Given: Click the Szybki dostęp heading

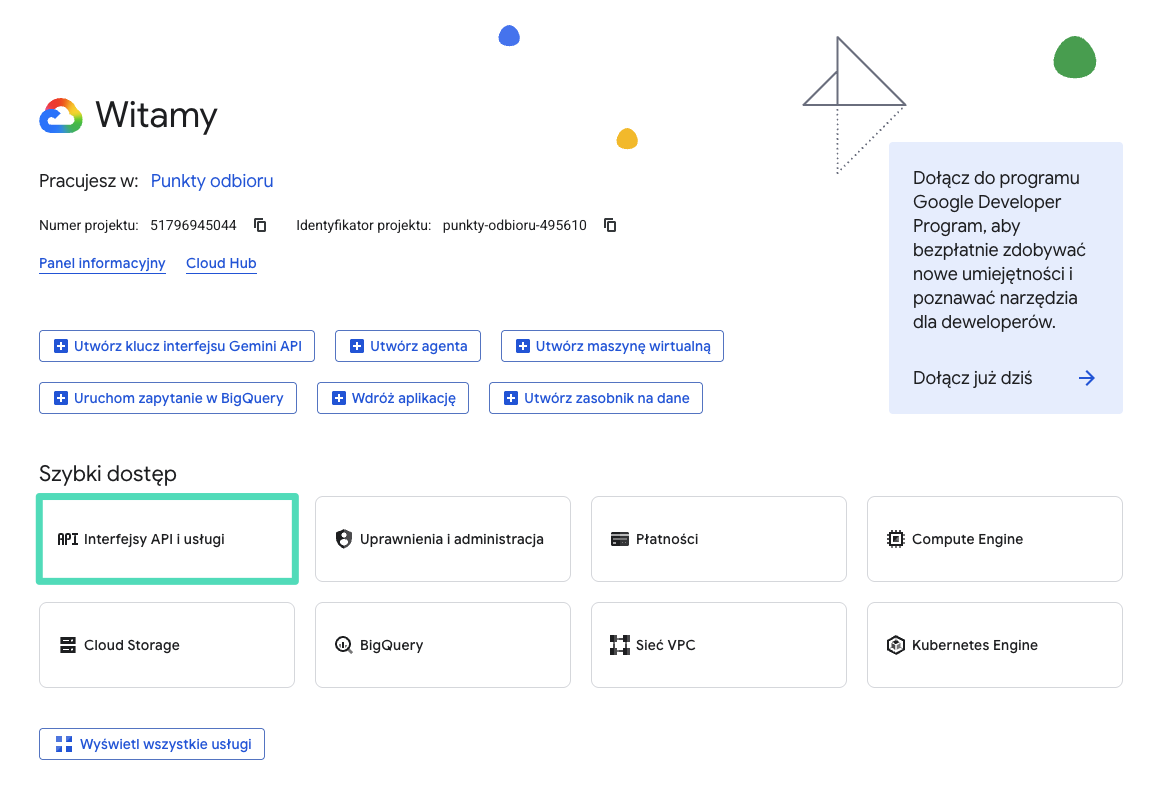Looking at the screenshot, I should pos(108,474).
